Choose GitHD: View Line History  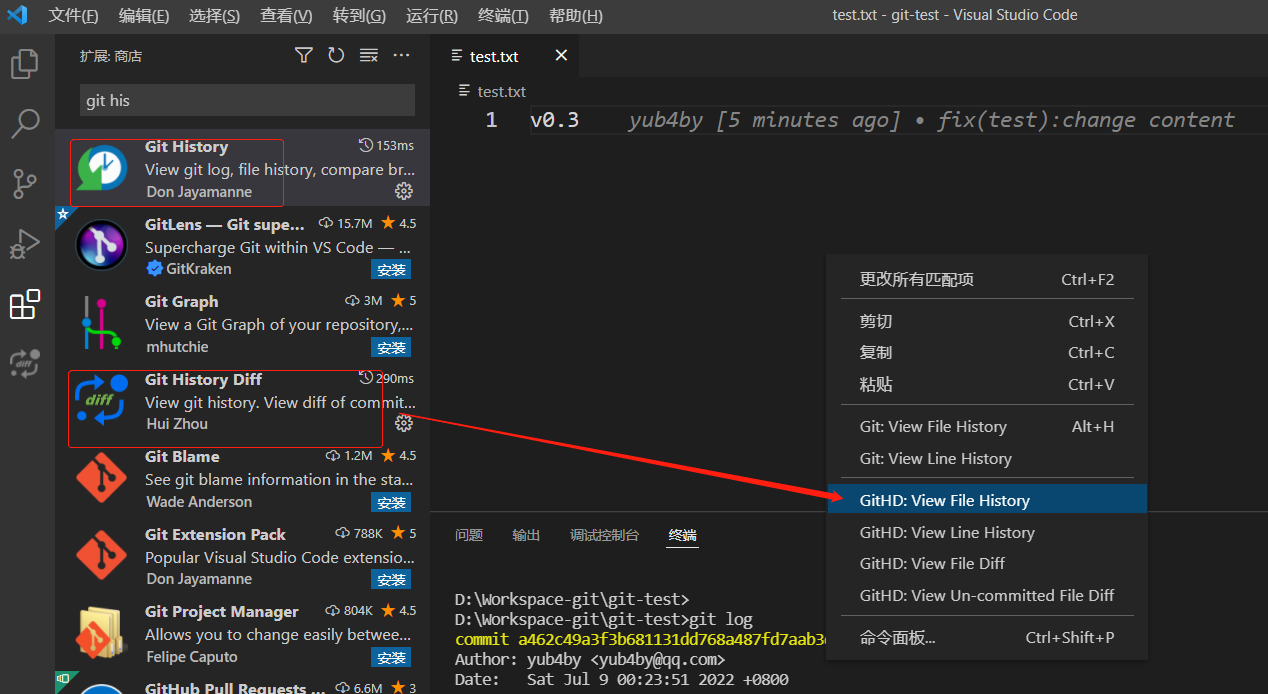987,533
